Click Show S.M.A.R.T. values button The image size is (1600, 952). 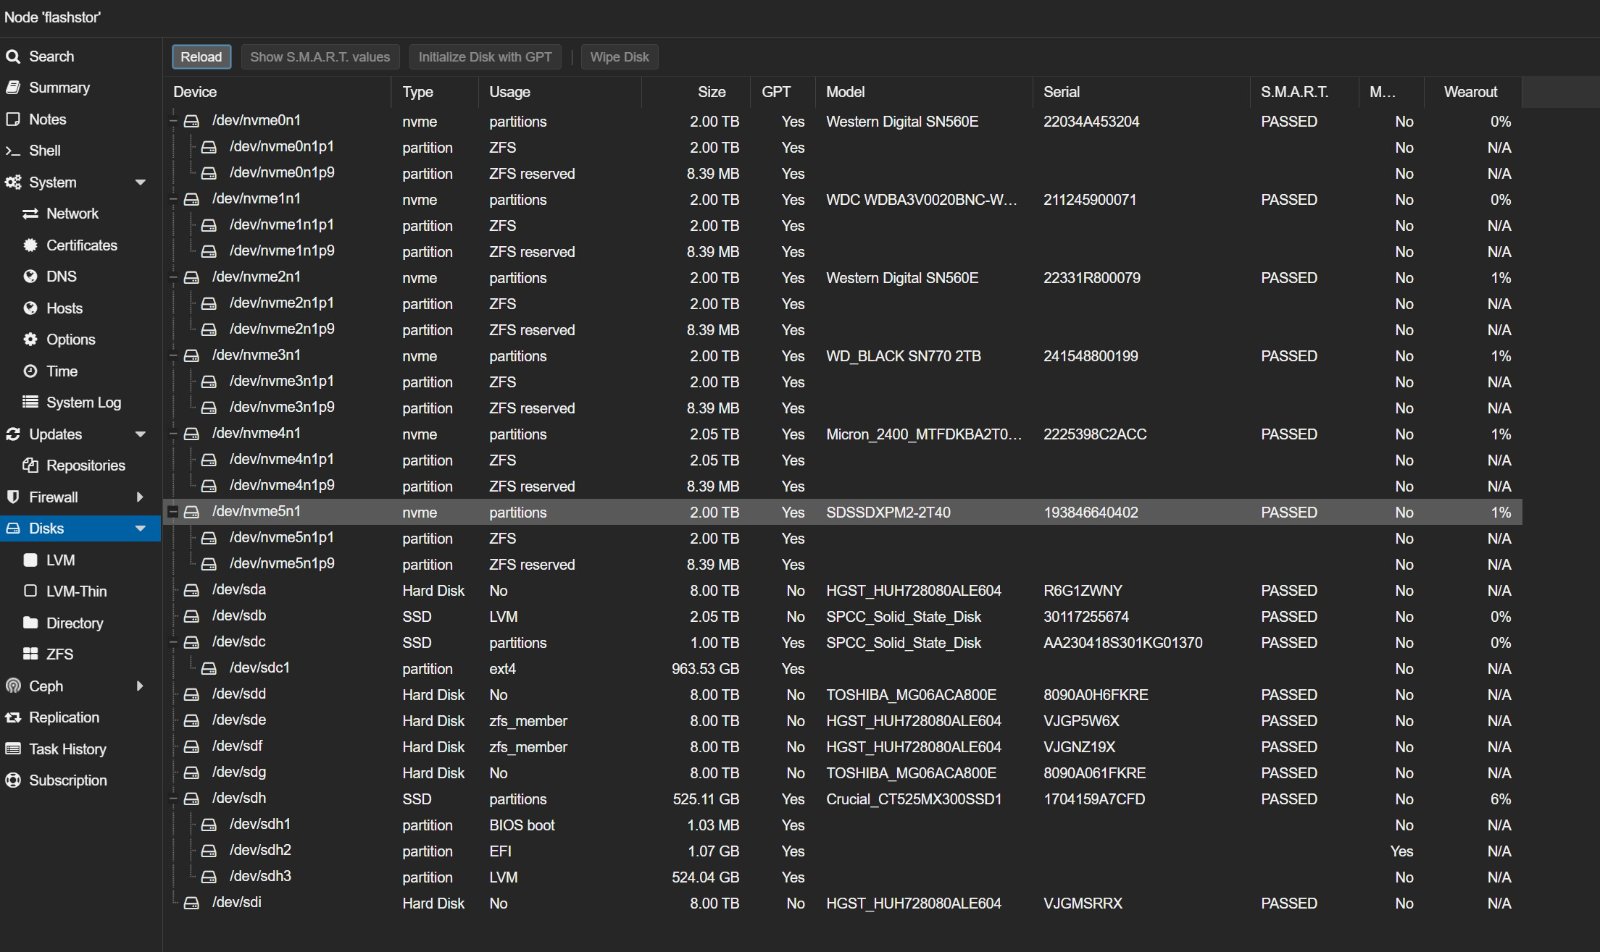coord(320,57)
